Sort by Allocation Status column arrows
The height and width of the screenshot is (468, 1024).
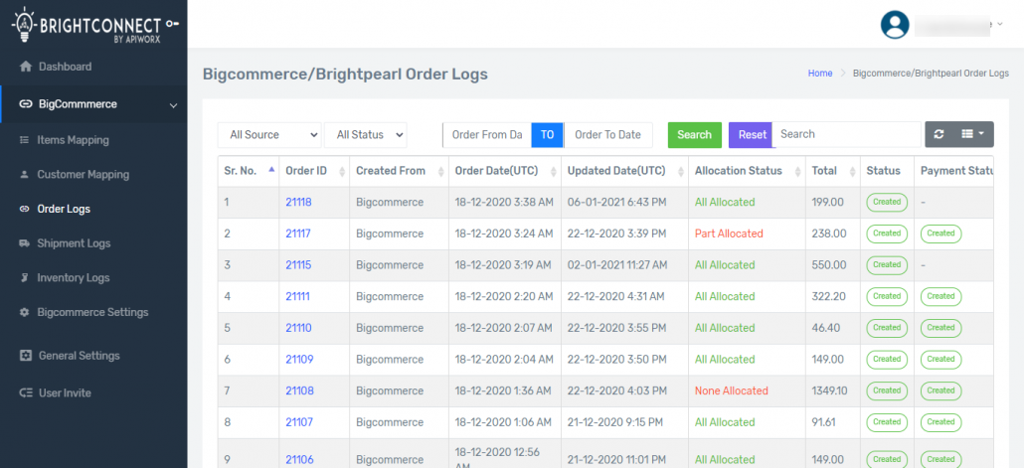pos(798,171)
